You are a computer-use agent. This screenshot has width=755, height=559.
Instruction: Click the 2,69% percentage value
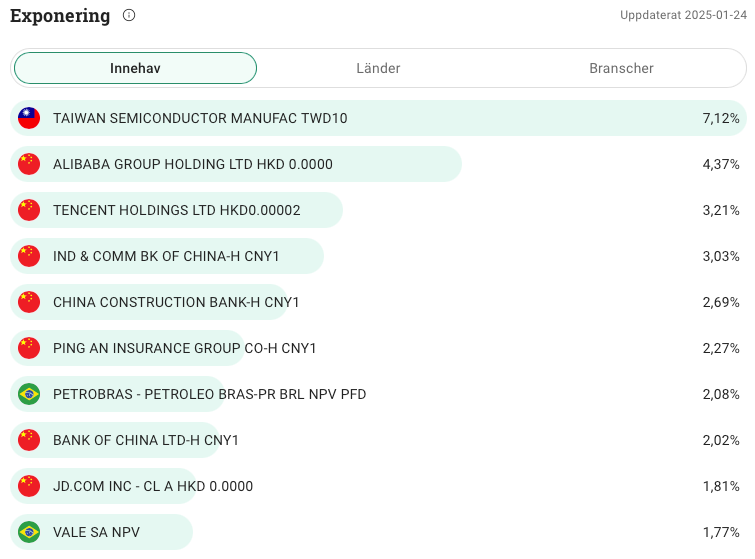click(x=721, y=302)
